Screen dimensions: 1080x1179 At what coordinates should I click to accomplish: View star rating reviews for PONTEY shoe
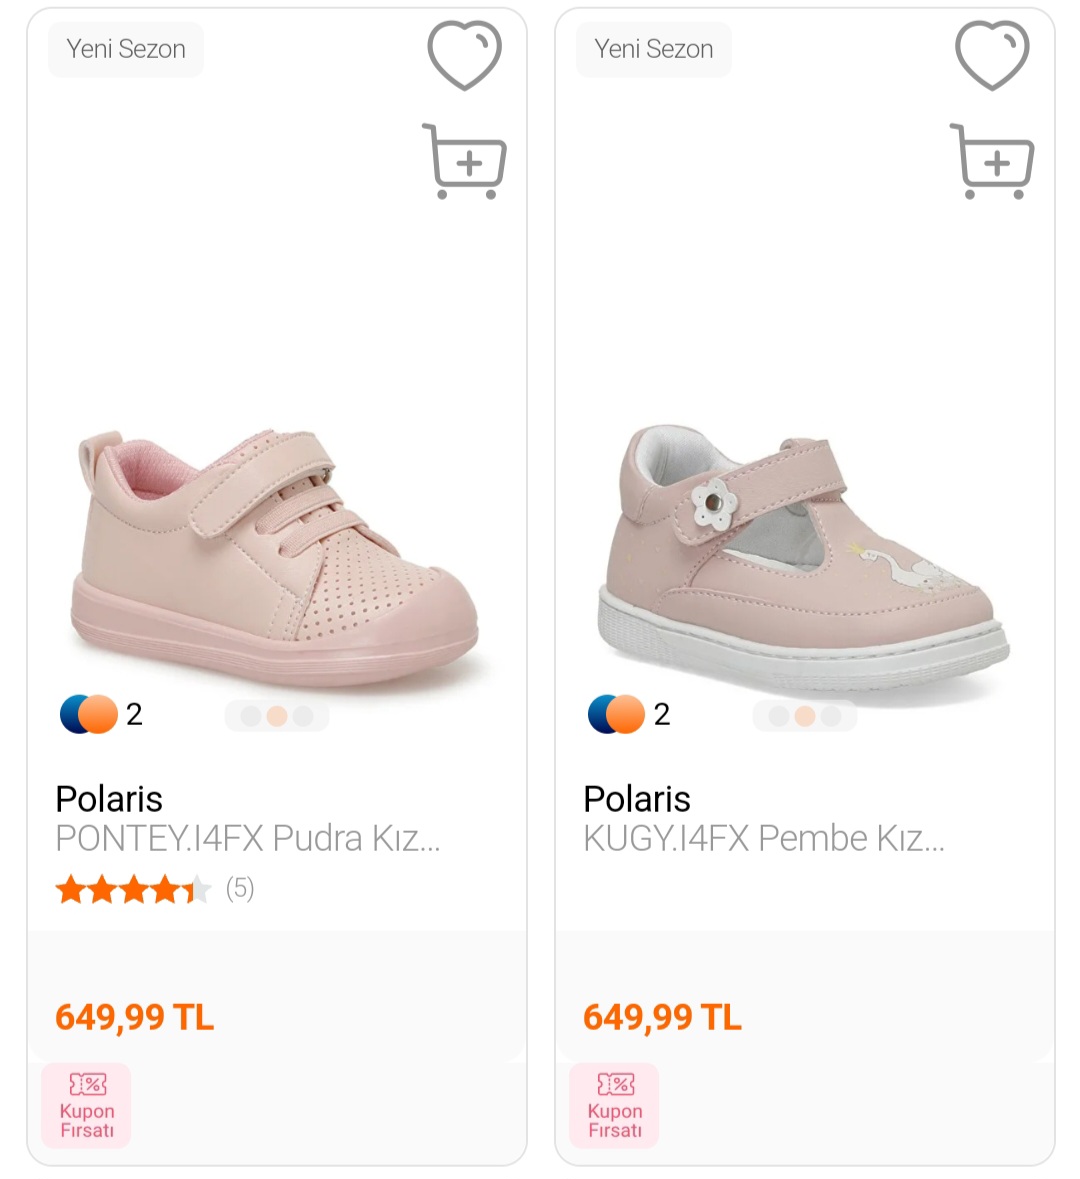pos(154,888)
